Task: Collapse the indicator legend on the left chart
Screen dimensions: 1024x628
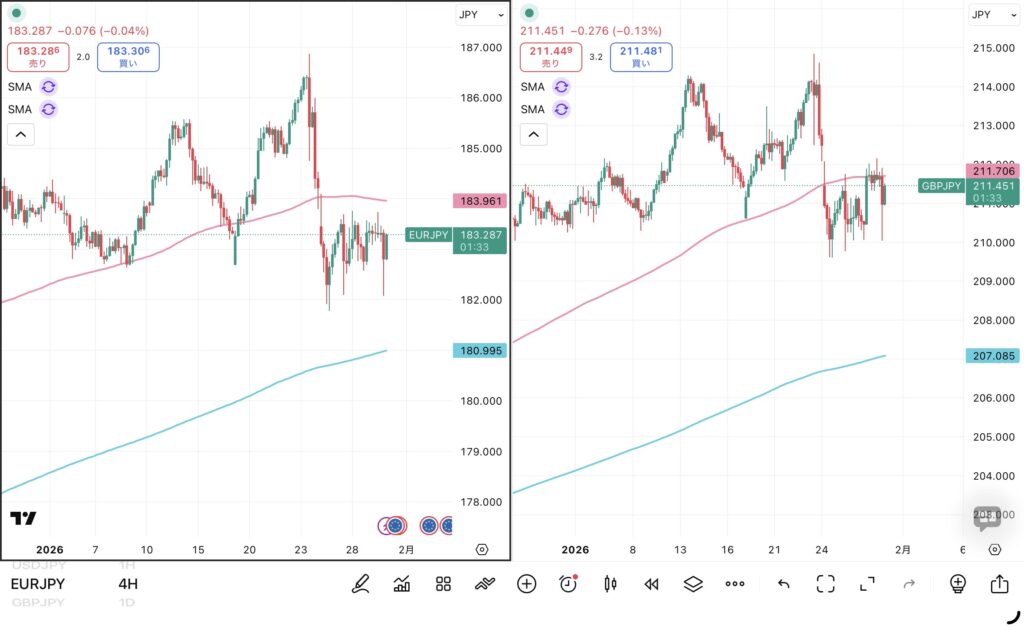Action: click(x=21, y=134)
